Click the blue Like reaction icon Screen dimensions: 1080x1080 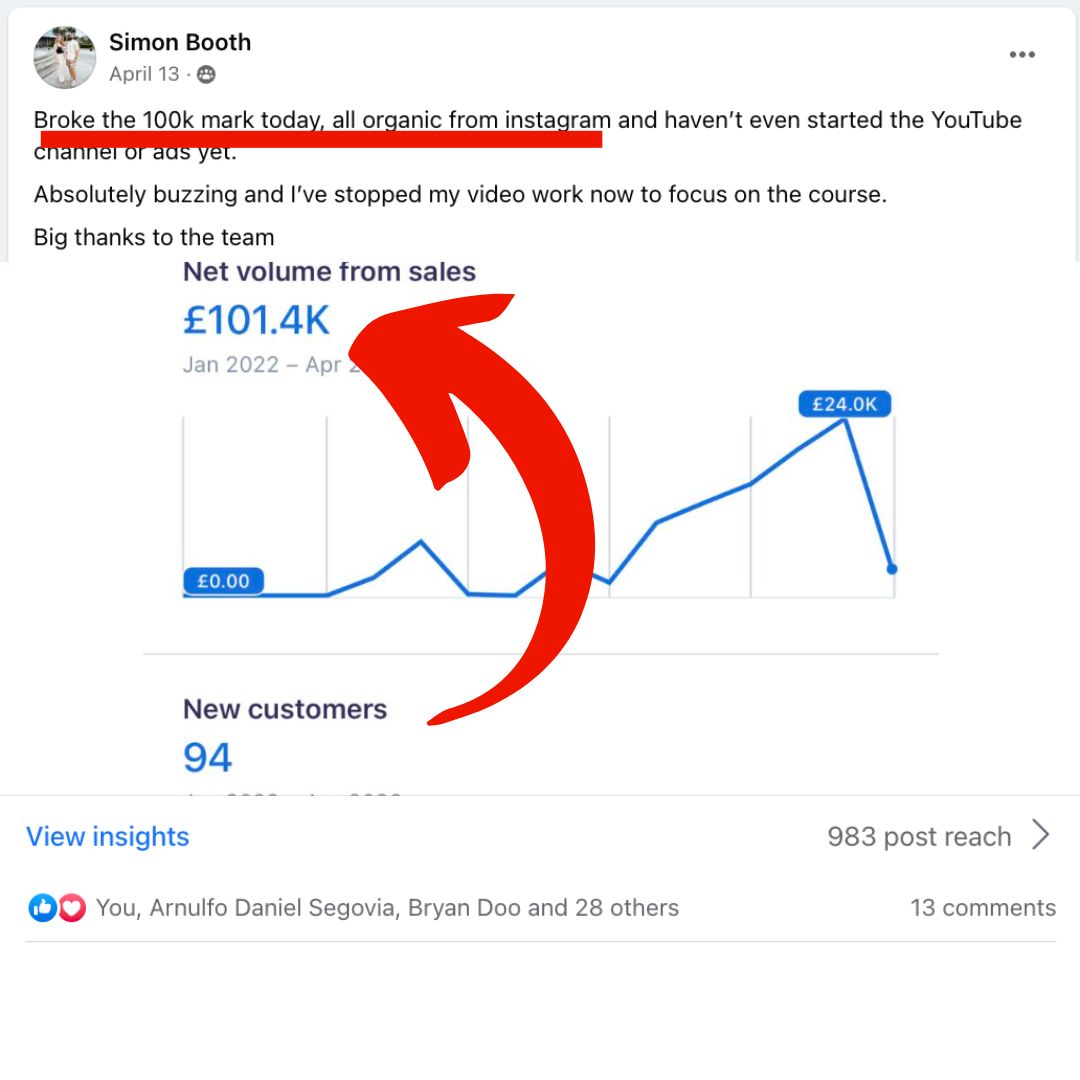coord(42,908)
